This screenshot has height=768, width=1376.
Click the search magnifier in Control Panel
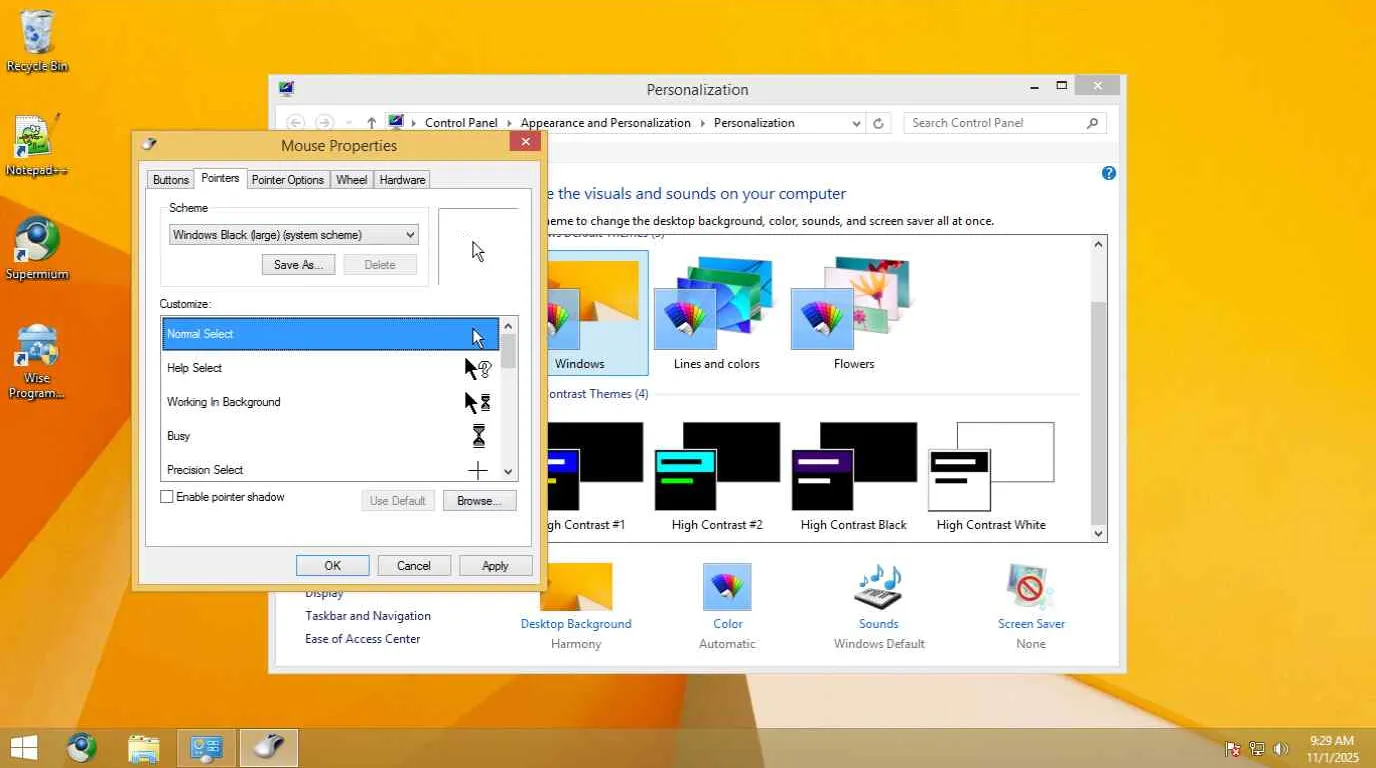[x=1092, y=123]
